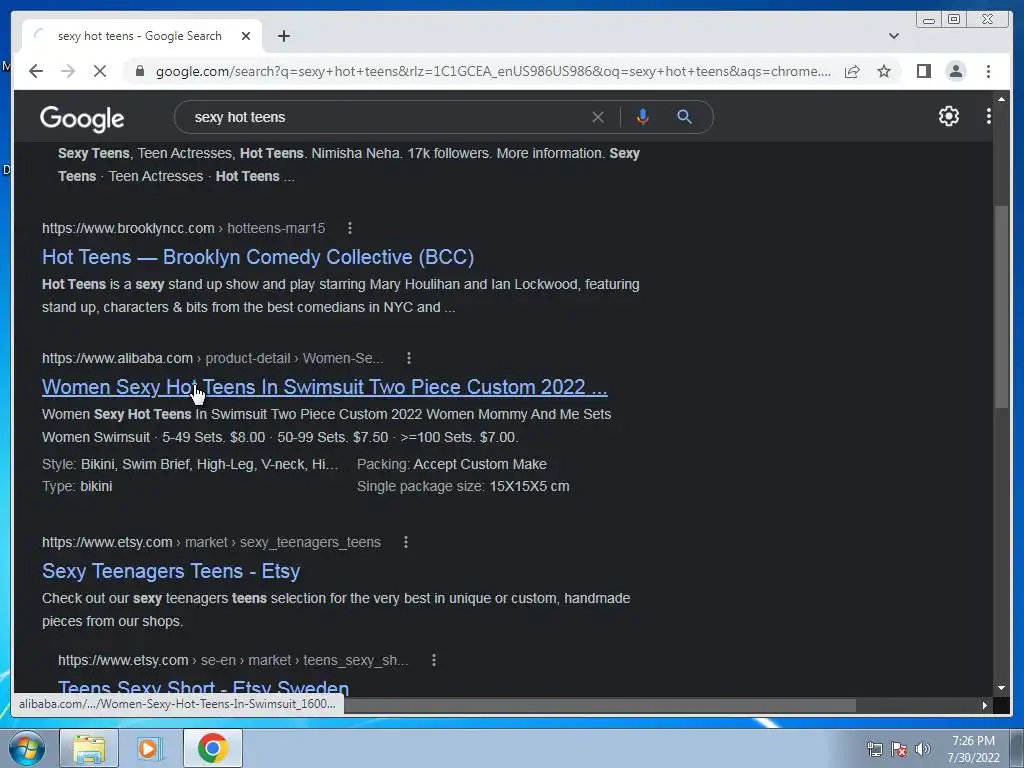1024x768 pixels.
Task: Click the taskbar clock showing 7:26 PM
Action: pyautogui.click(x=973, y=749)
